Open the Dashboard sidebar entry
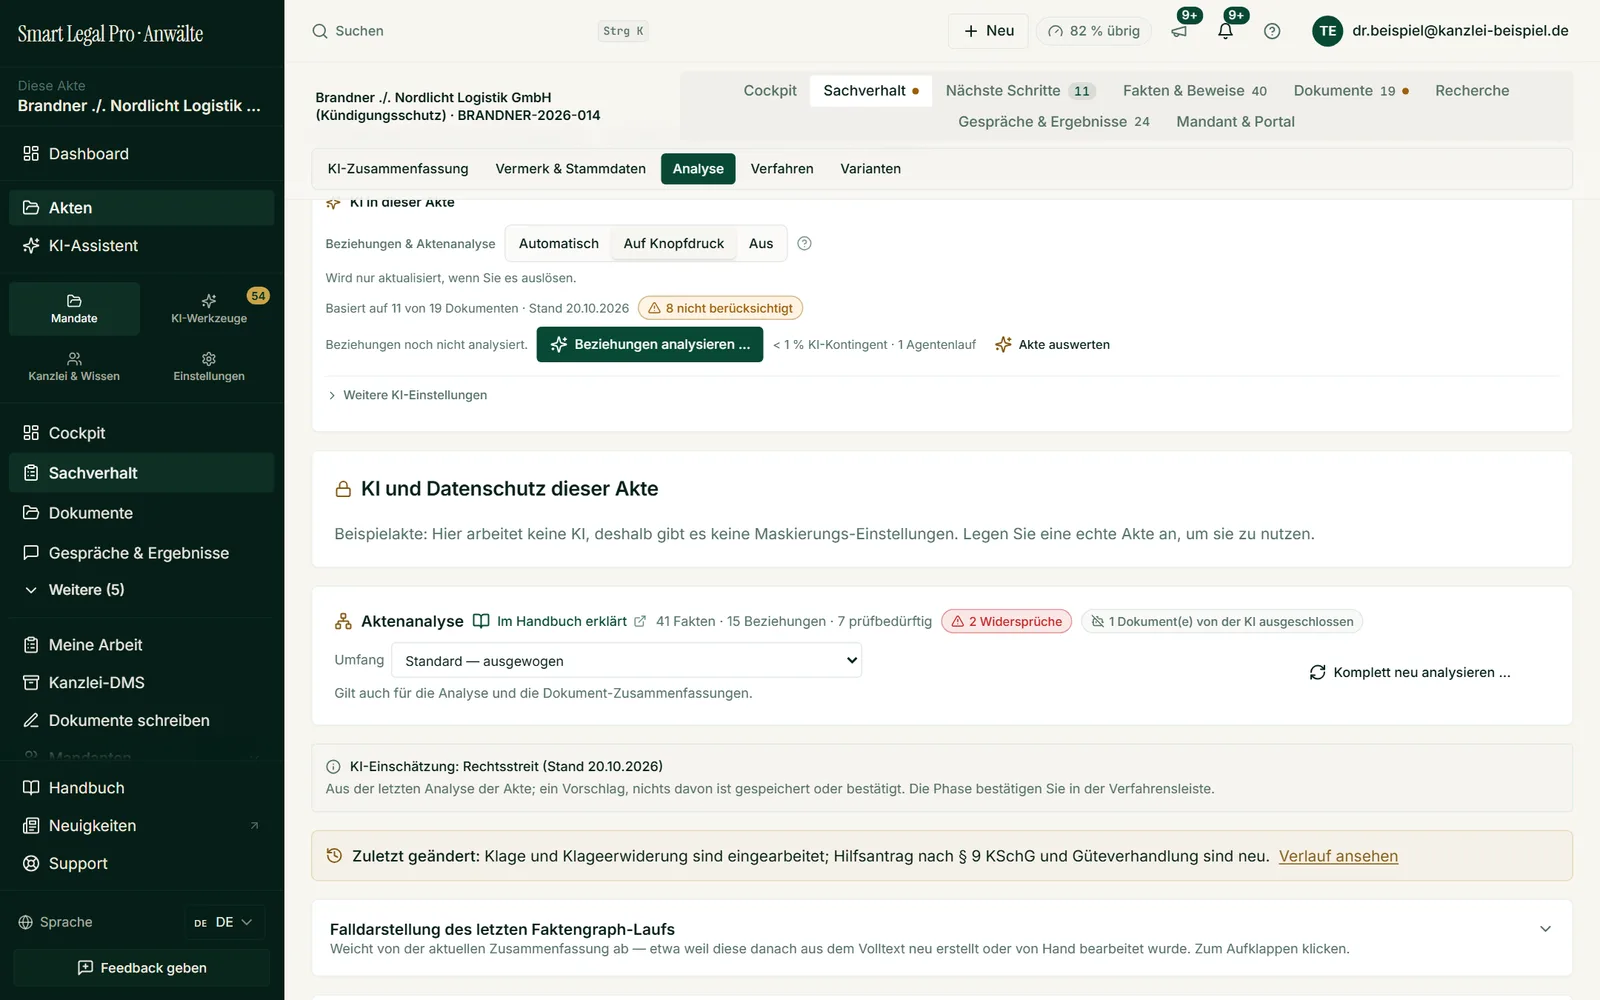Viewport: 1600px width, 1000px height. (x=141, y=154)
